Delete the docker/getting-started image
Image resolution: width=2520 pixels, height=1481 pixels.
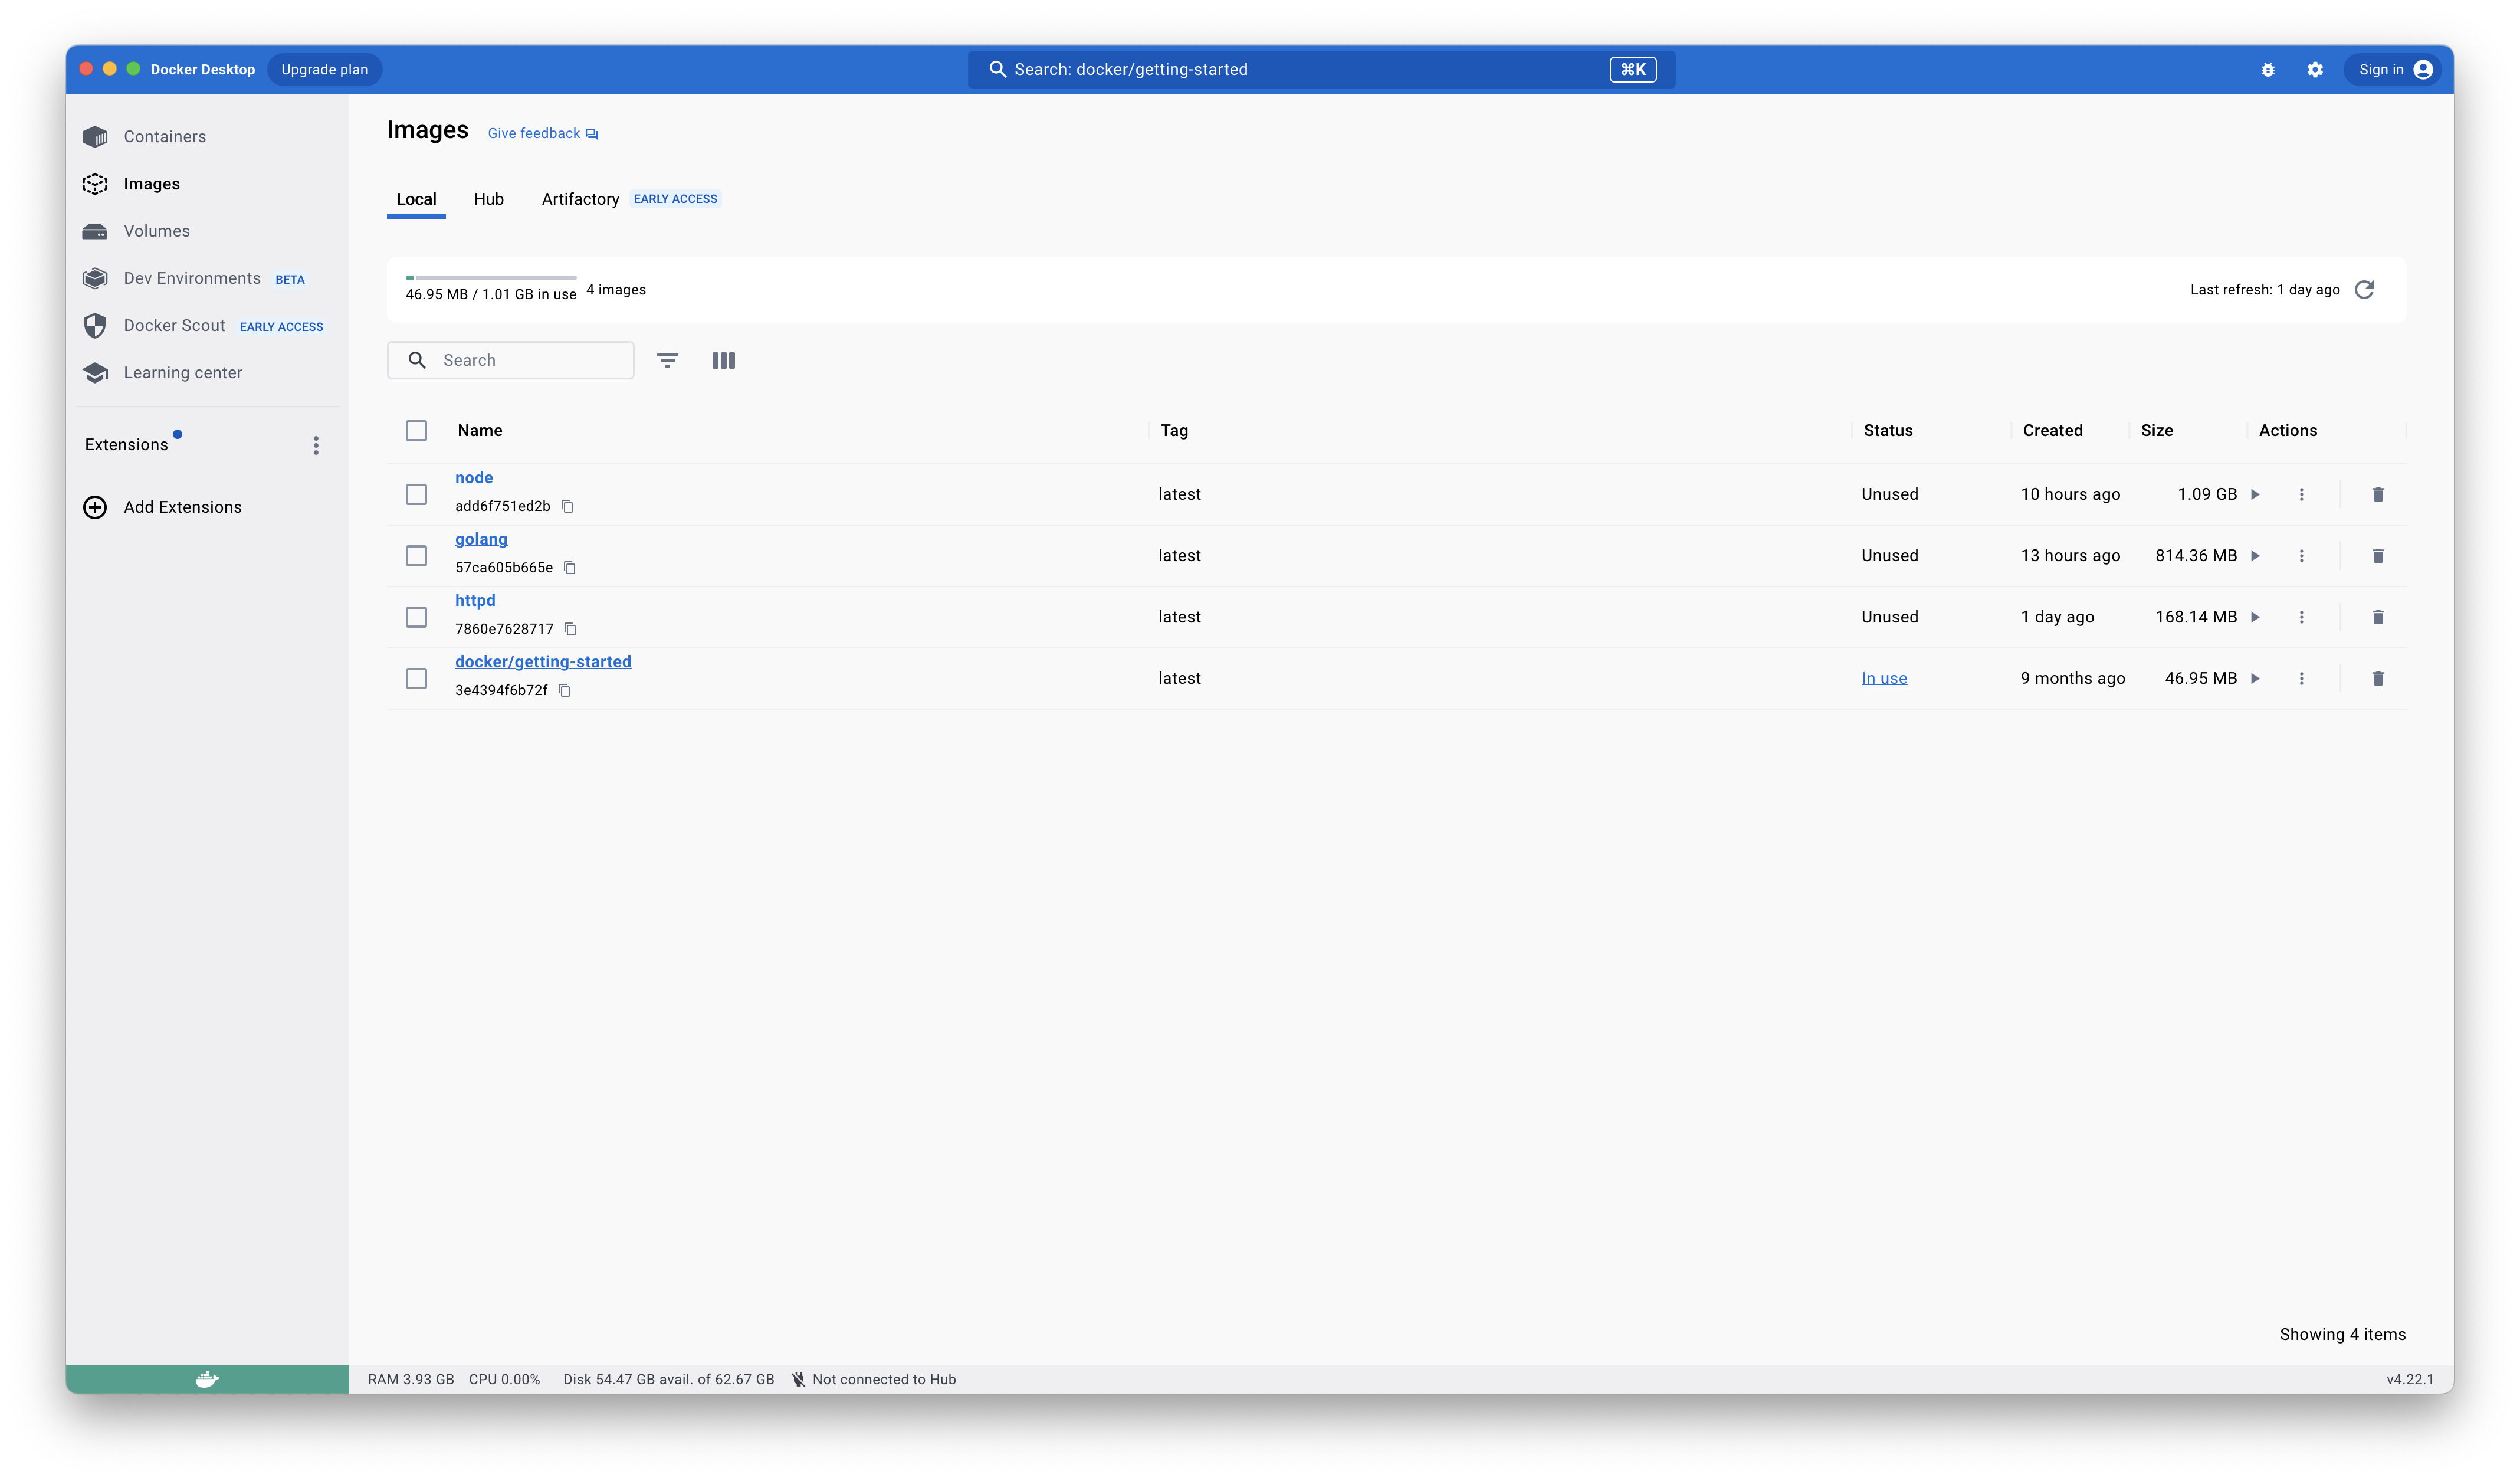tap(2378, 679)
